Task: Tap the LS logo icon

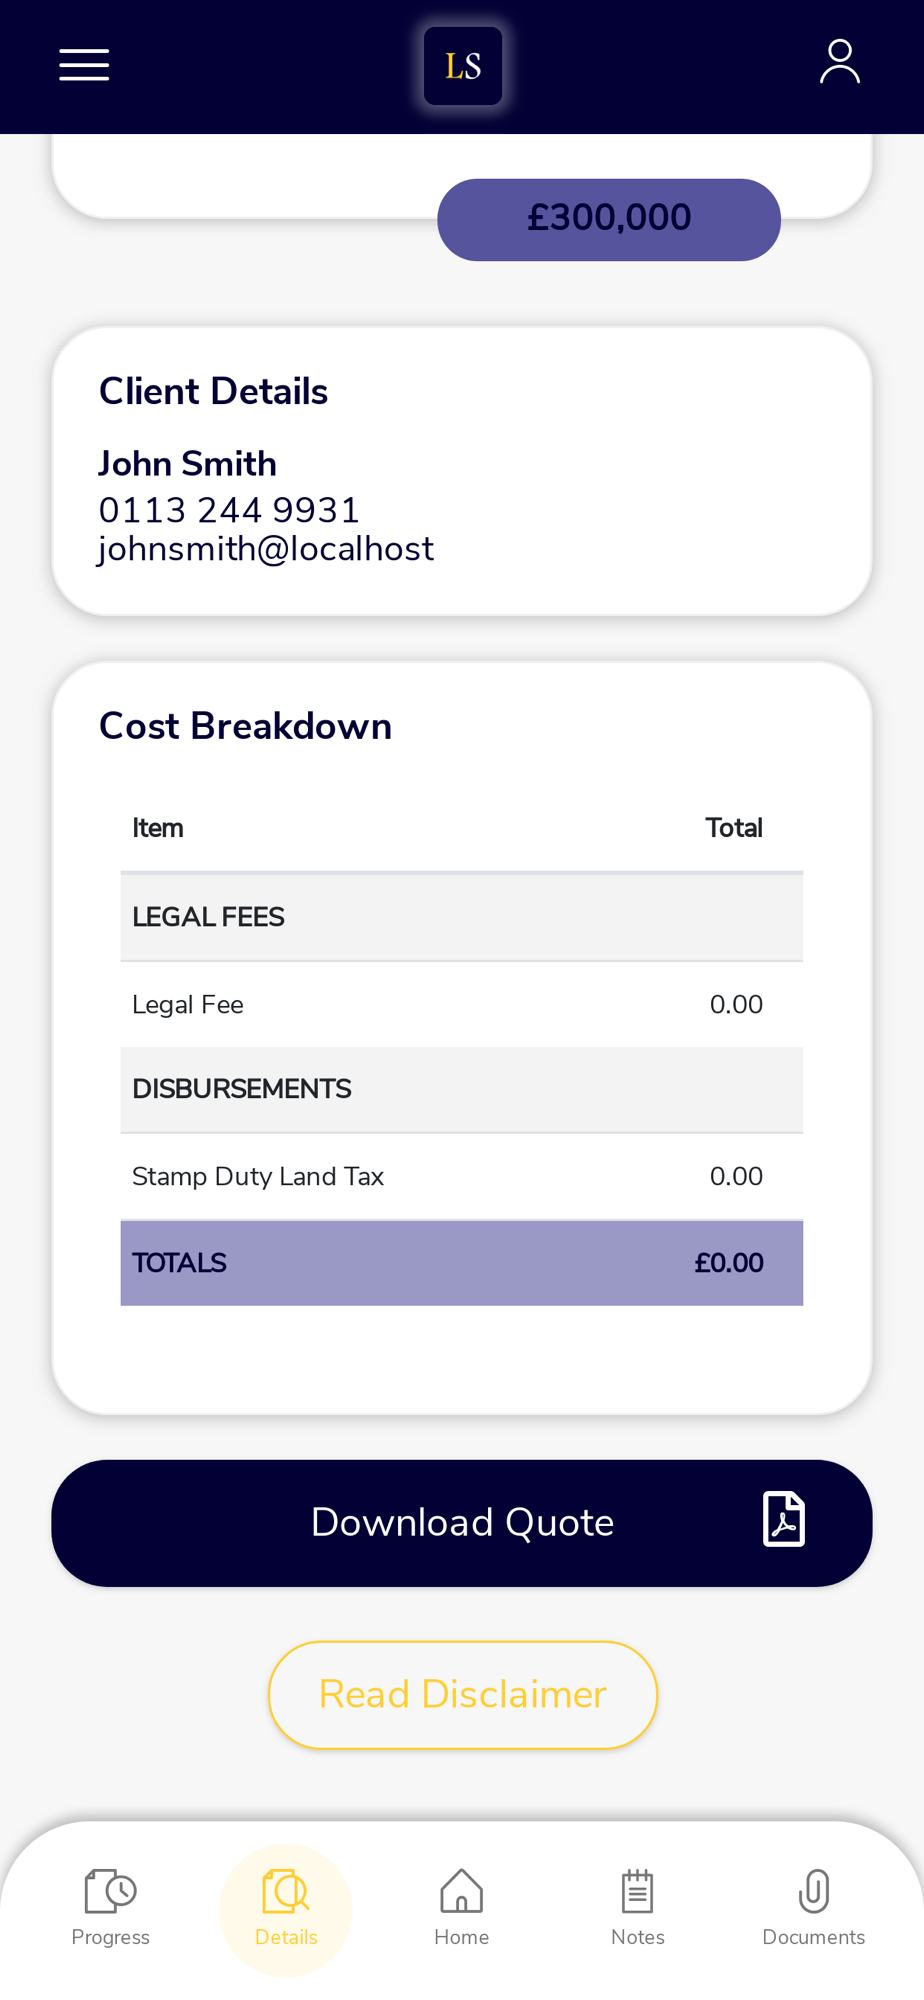Action: pyautogui.click(x=463, y=66)
